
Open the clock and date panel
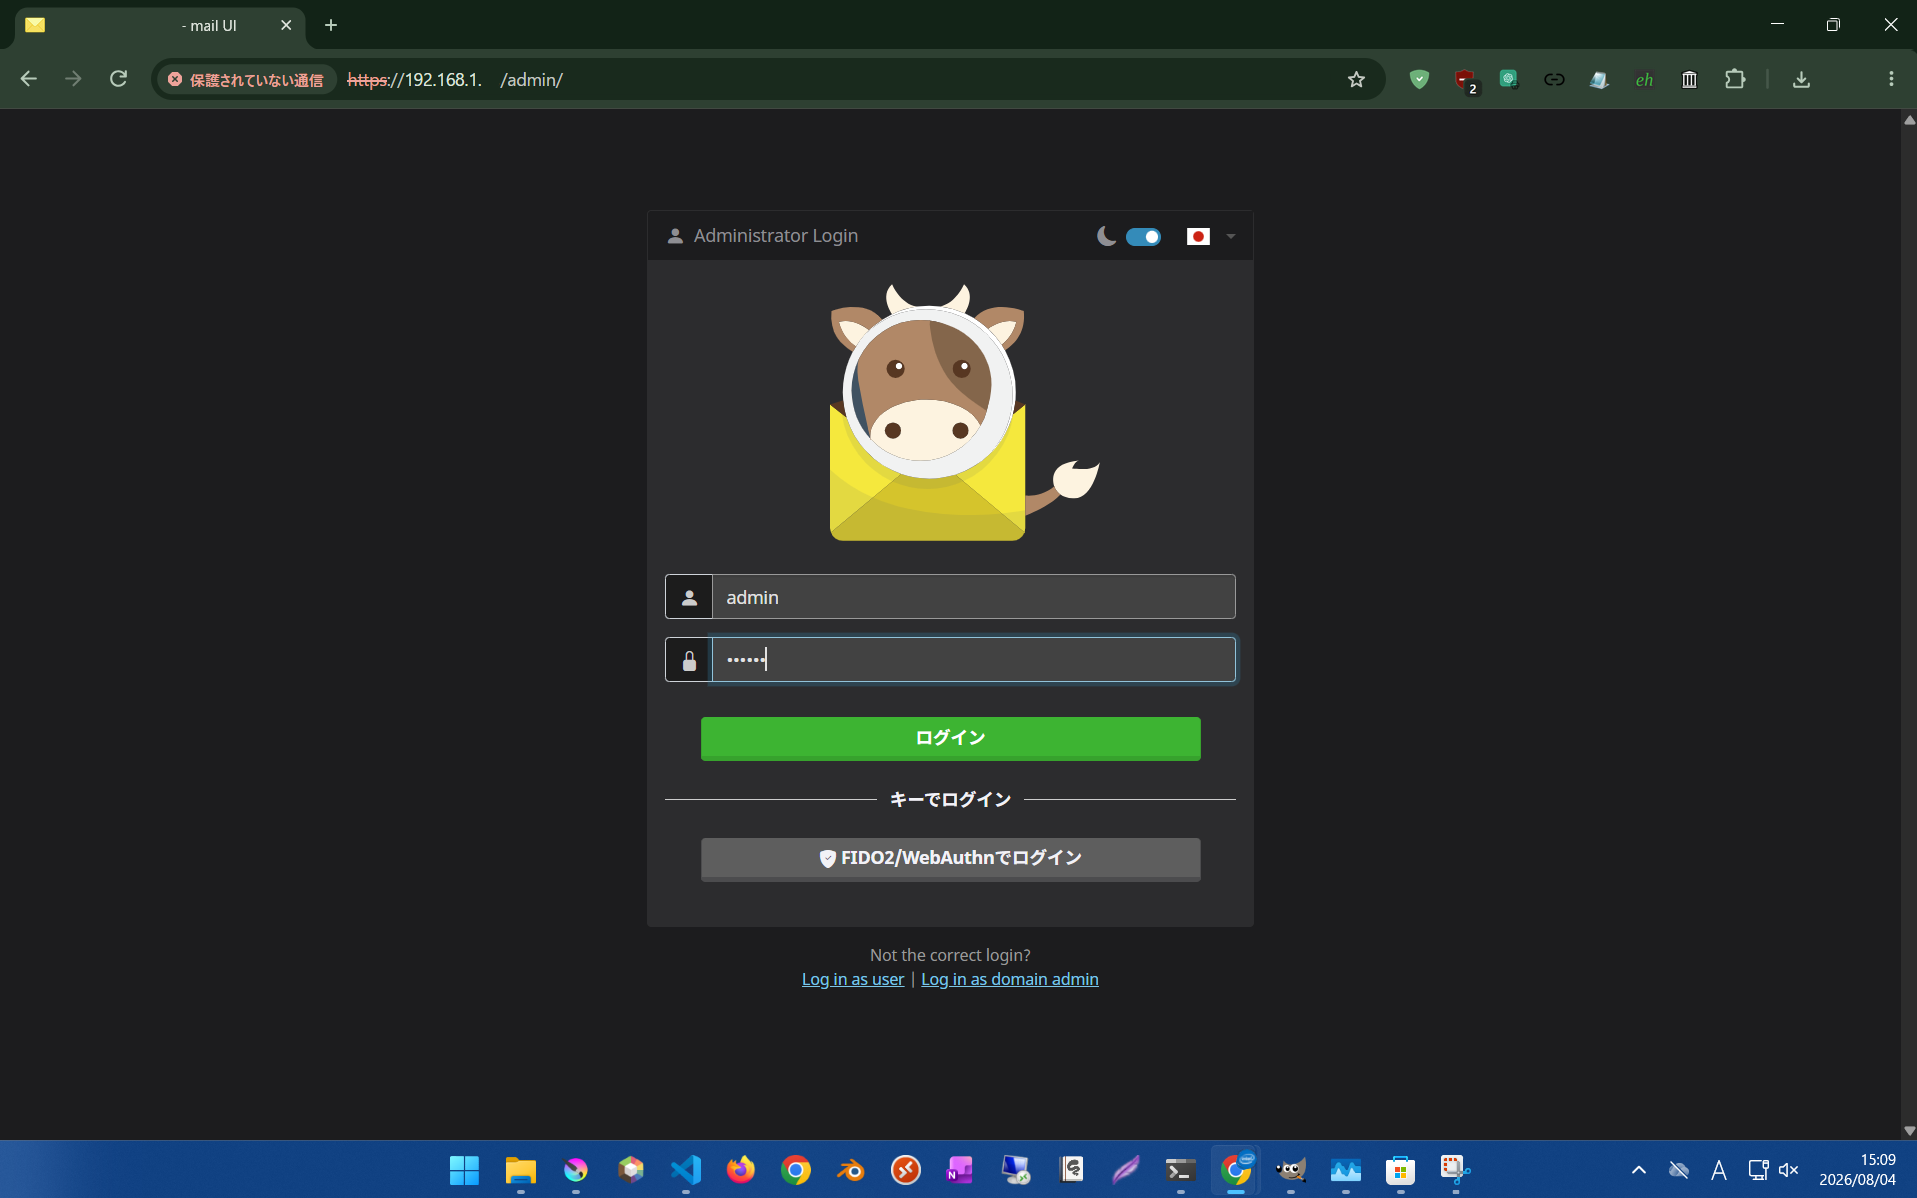coord(1857,1170)
